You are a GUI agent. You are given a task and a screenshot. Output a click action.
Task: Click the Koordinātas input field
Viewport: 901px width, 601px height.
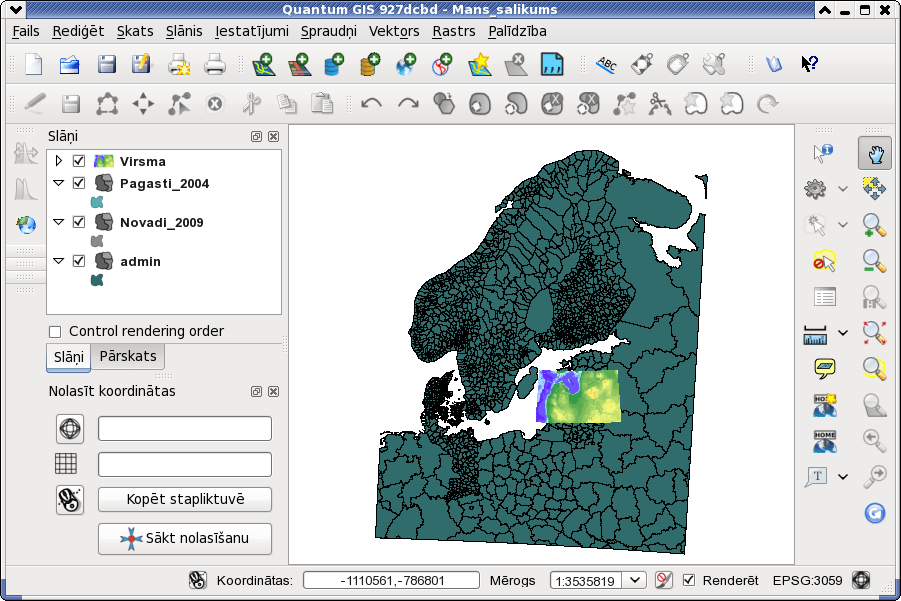click(391, 580)
